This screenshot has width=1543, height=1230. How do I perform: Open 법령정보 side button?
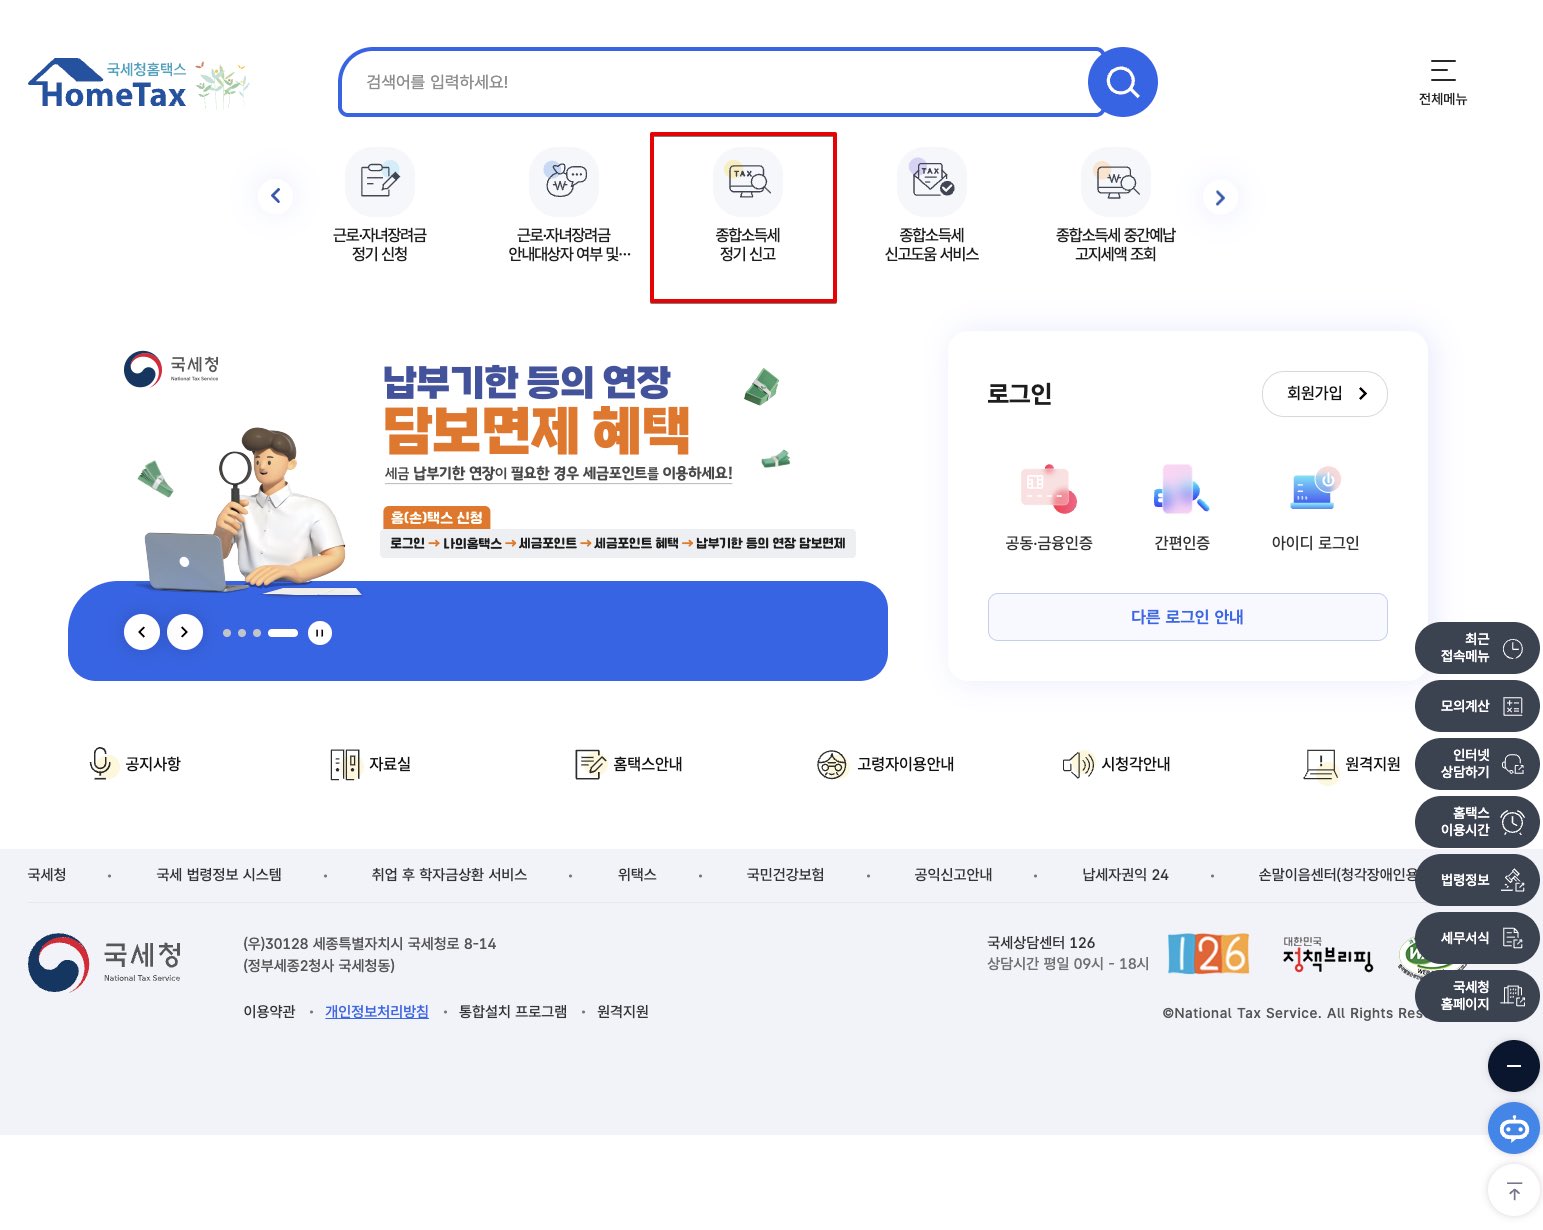1477,880
